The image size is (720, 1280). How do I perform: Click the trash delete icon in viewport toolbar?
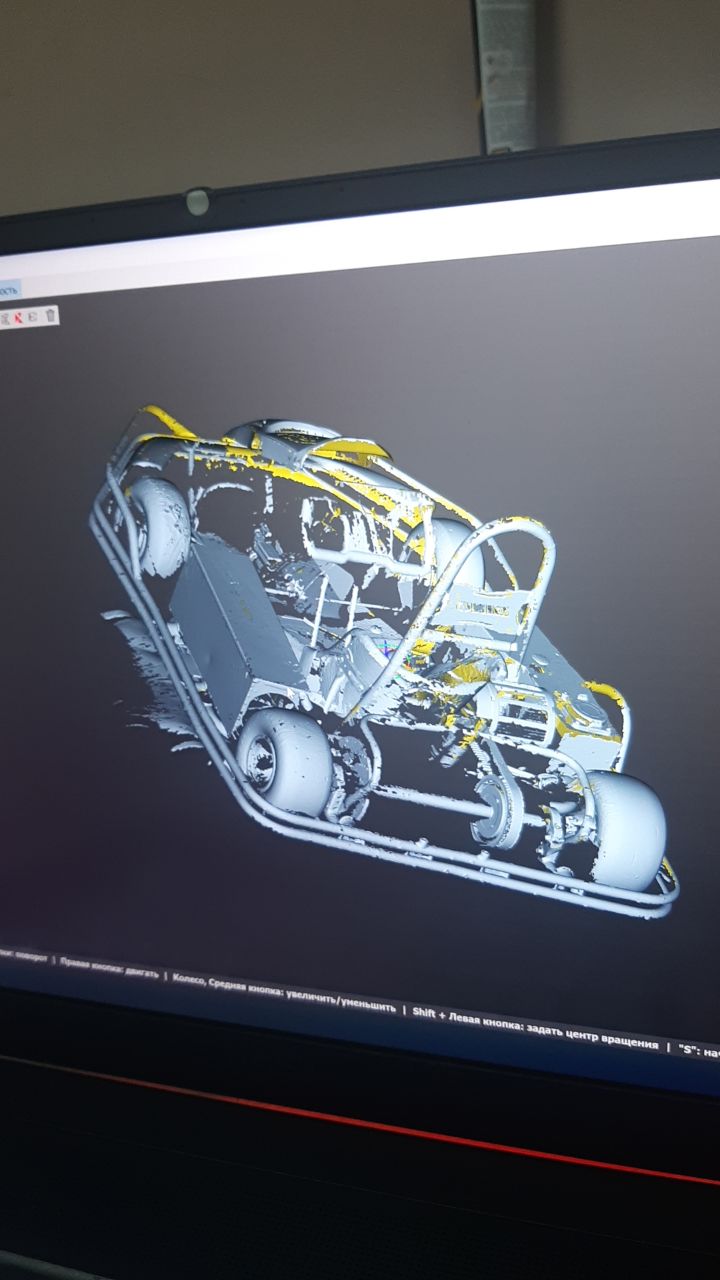tap(51, 316)
